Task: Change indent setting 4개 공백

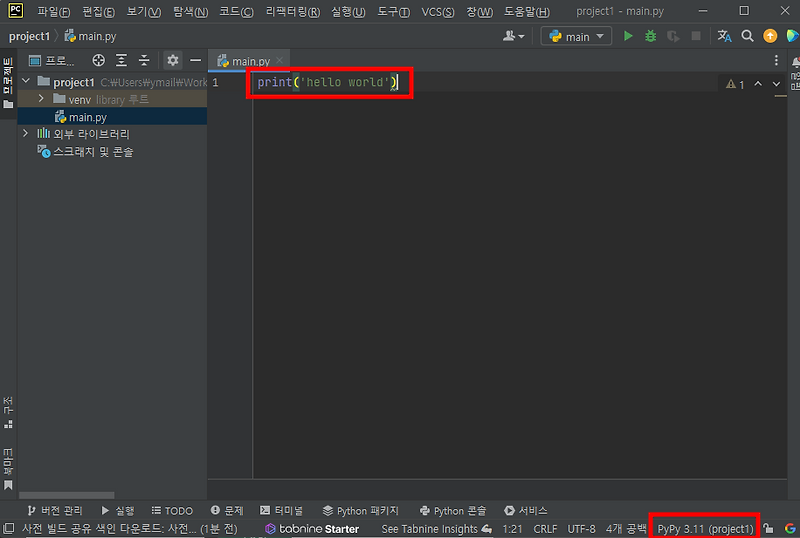Action: 626,529
